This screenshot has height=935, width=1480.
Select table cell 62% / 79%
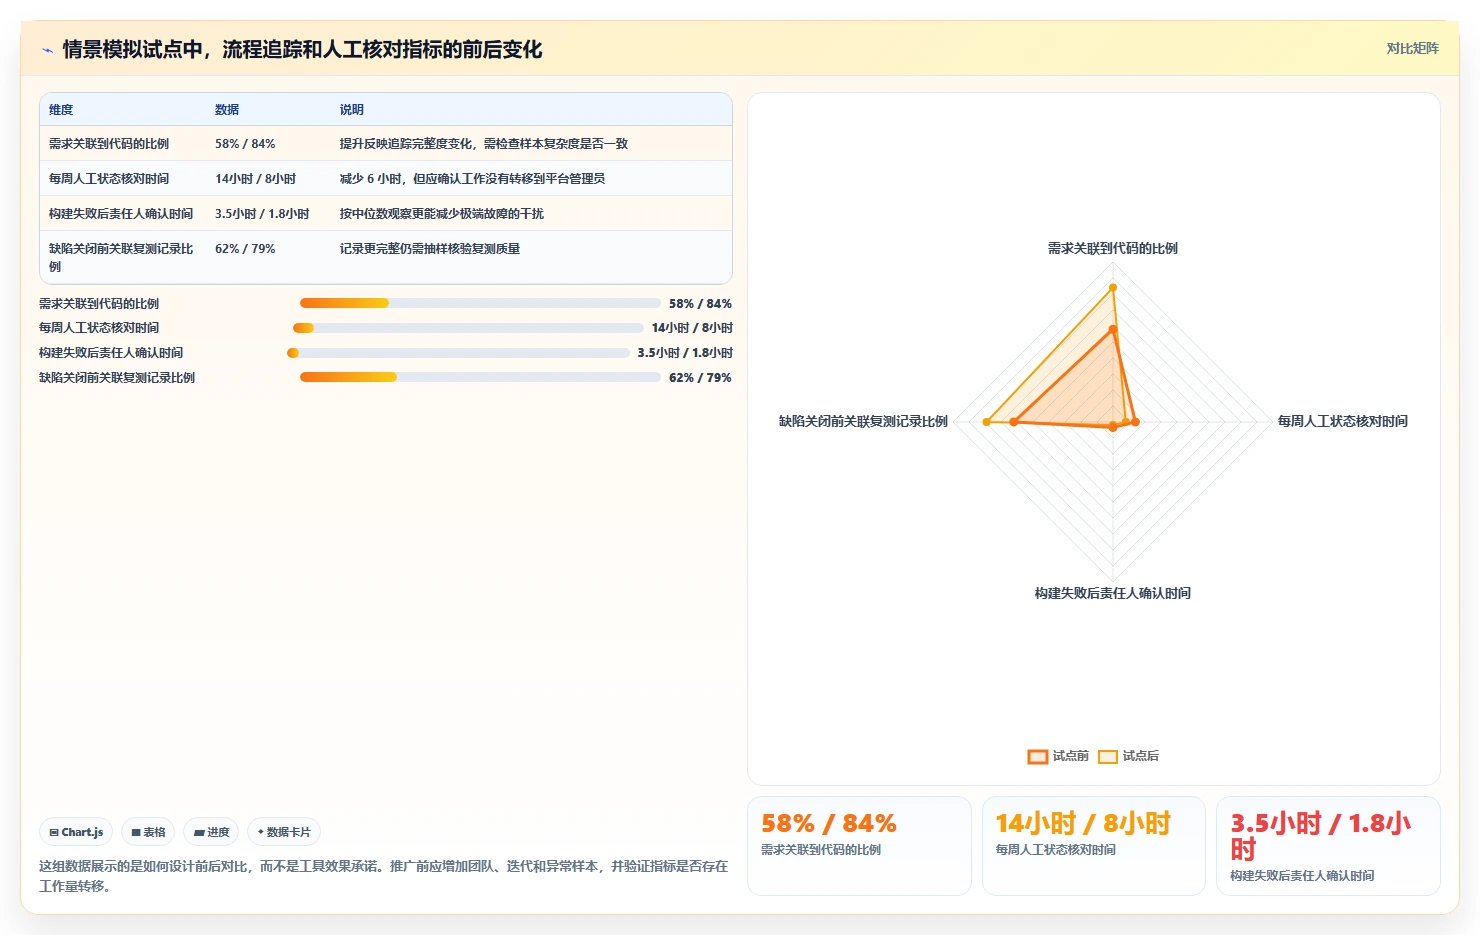coord(245,249)
